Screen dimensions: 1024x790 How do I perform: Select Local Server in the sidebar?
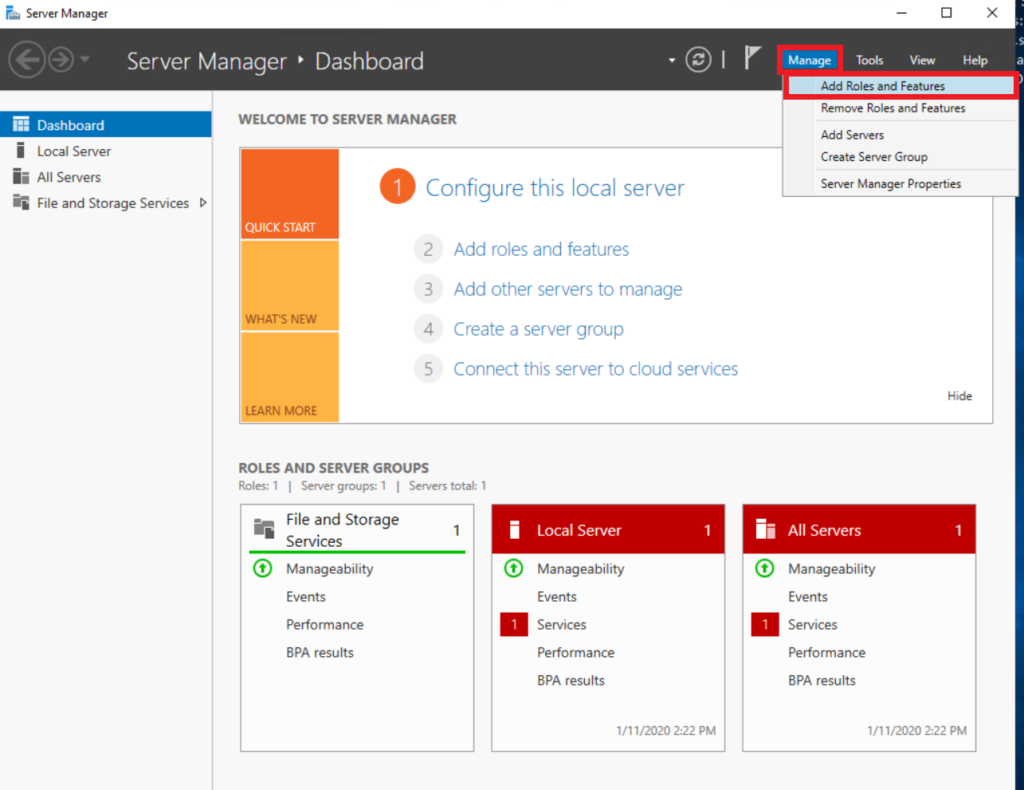(x=106, y=151)
